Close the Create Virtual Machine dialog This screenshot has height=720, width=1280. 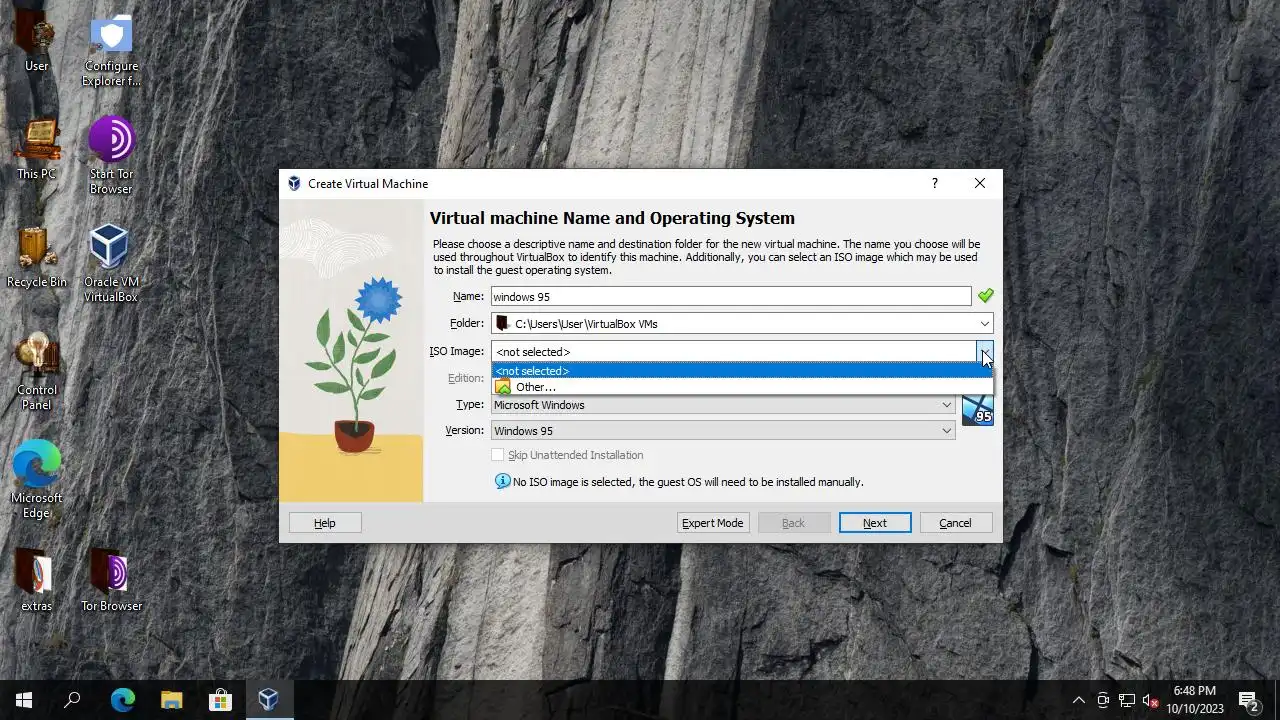click(980, 183)
